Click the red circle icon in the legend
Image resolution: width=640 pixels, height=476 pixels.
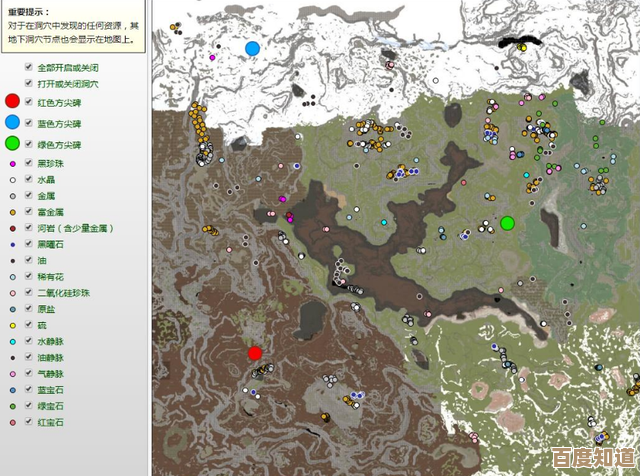coord(12,101)
